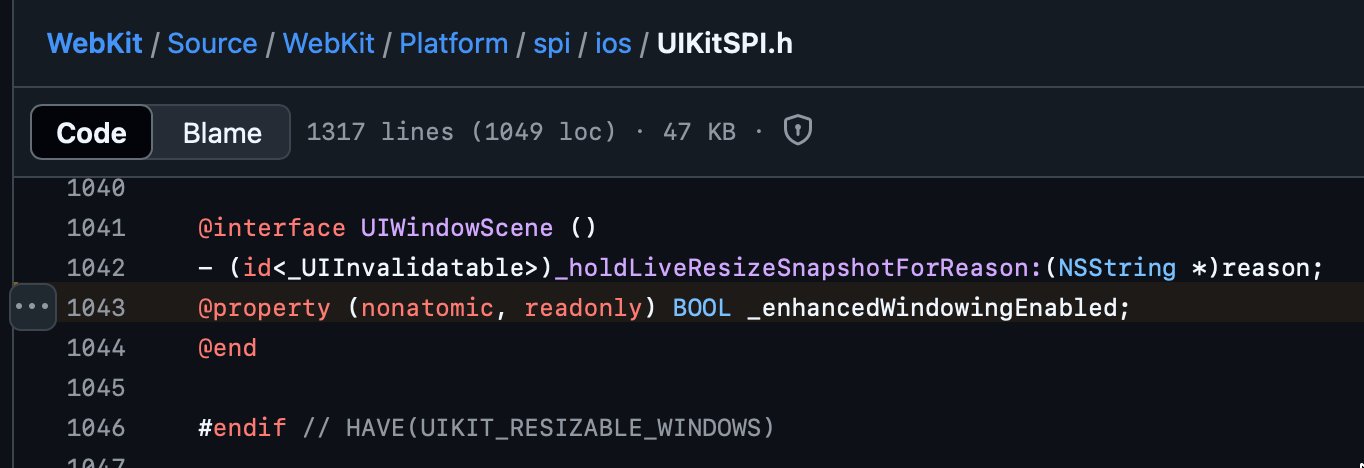The width and height of the screenshot is (1364, 468).
Task: Click the UIWindowScene symbol in the code
Action: [456, 228]
